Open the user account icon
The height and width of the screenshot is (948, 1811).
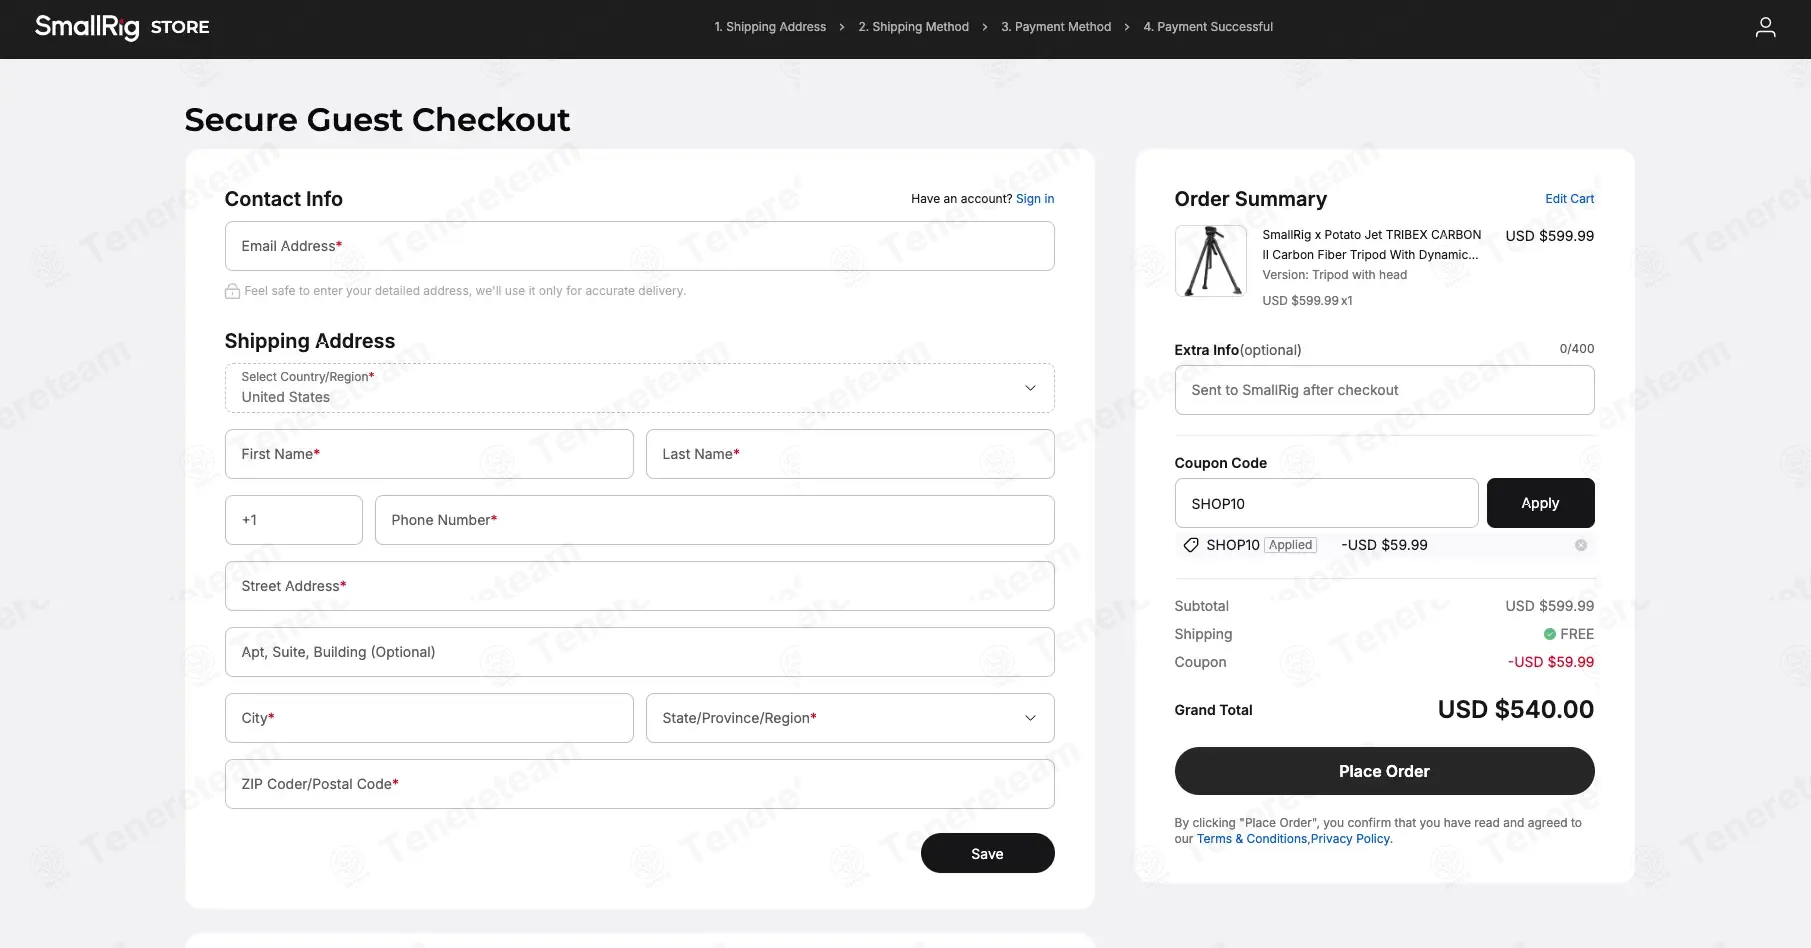[x=1765, y=27]
